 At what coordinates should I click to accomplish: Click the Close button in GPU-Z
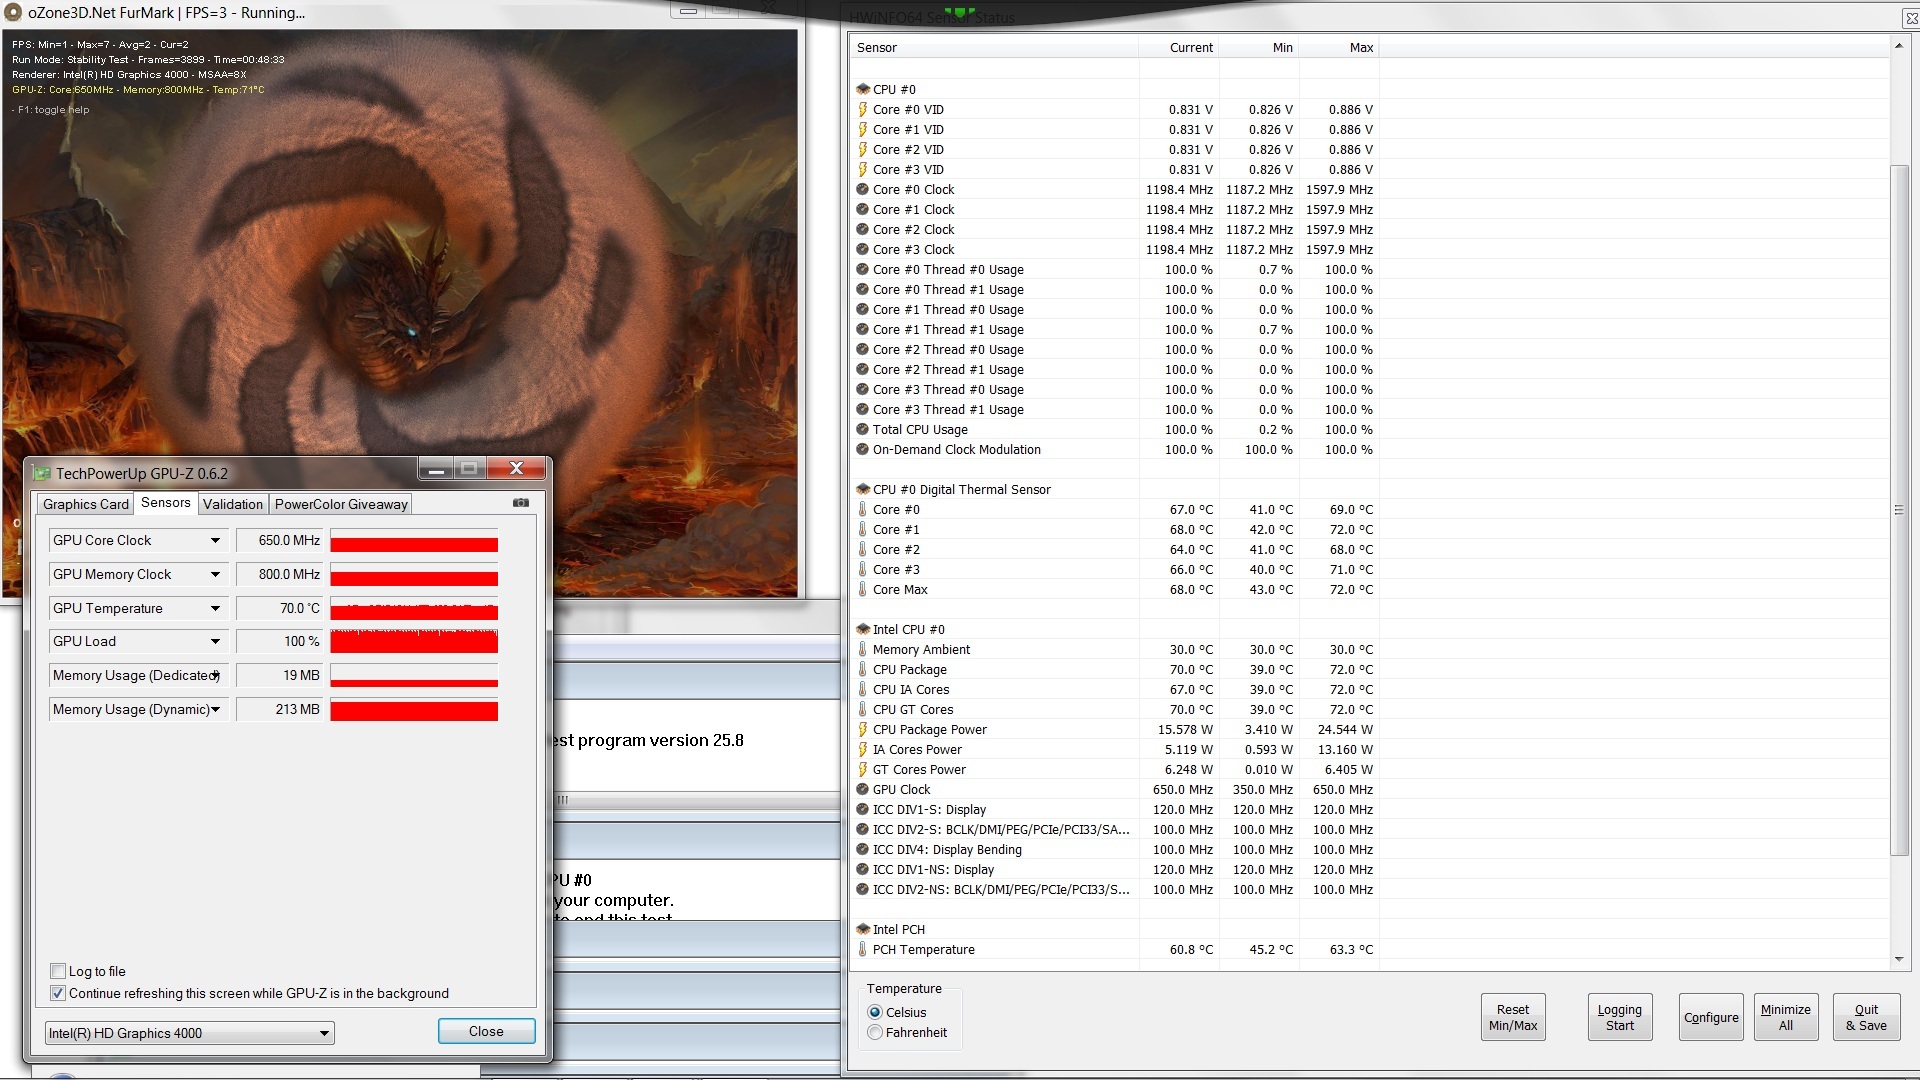487,1031
